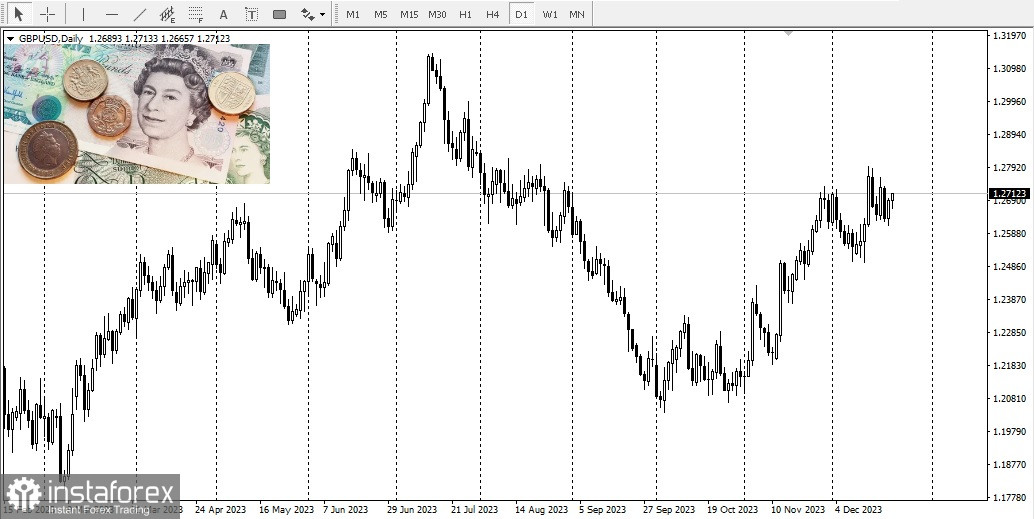The width and height of the screenshot is (1034, 519).
Task: Click the 1.31970 price scale value
Action: (1008, 36)
